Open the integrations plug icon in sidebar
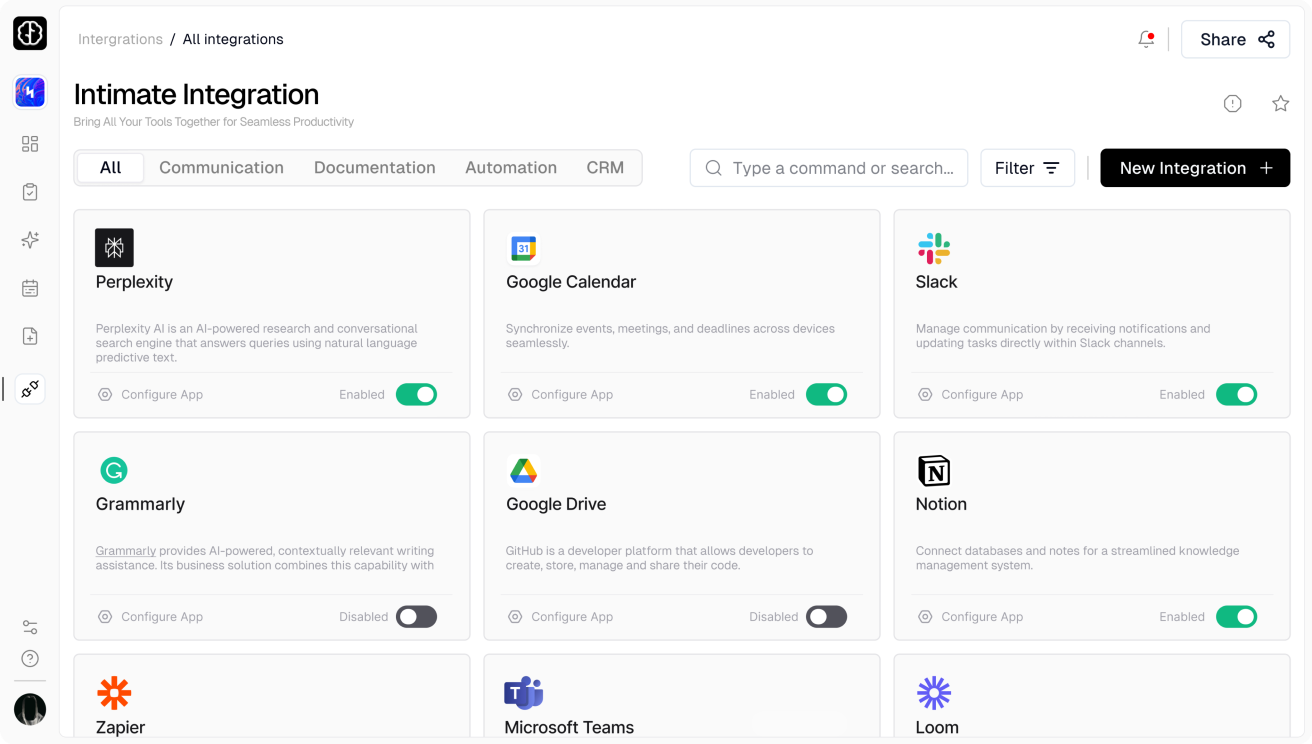 pyautogui.click(x=30, y=388)
